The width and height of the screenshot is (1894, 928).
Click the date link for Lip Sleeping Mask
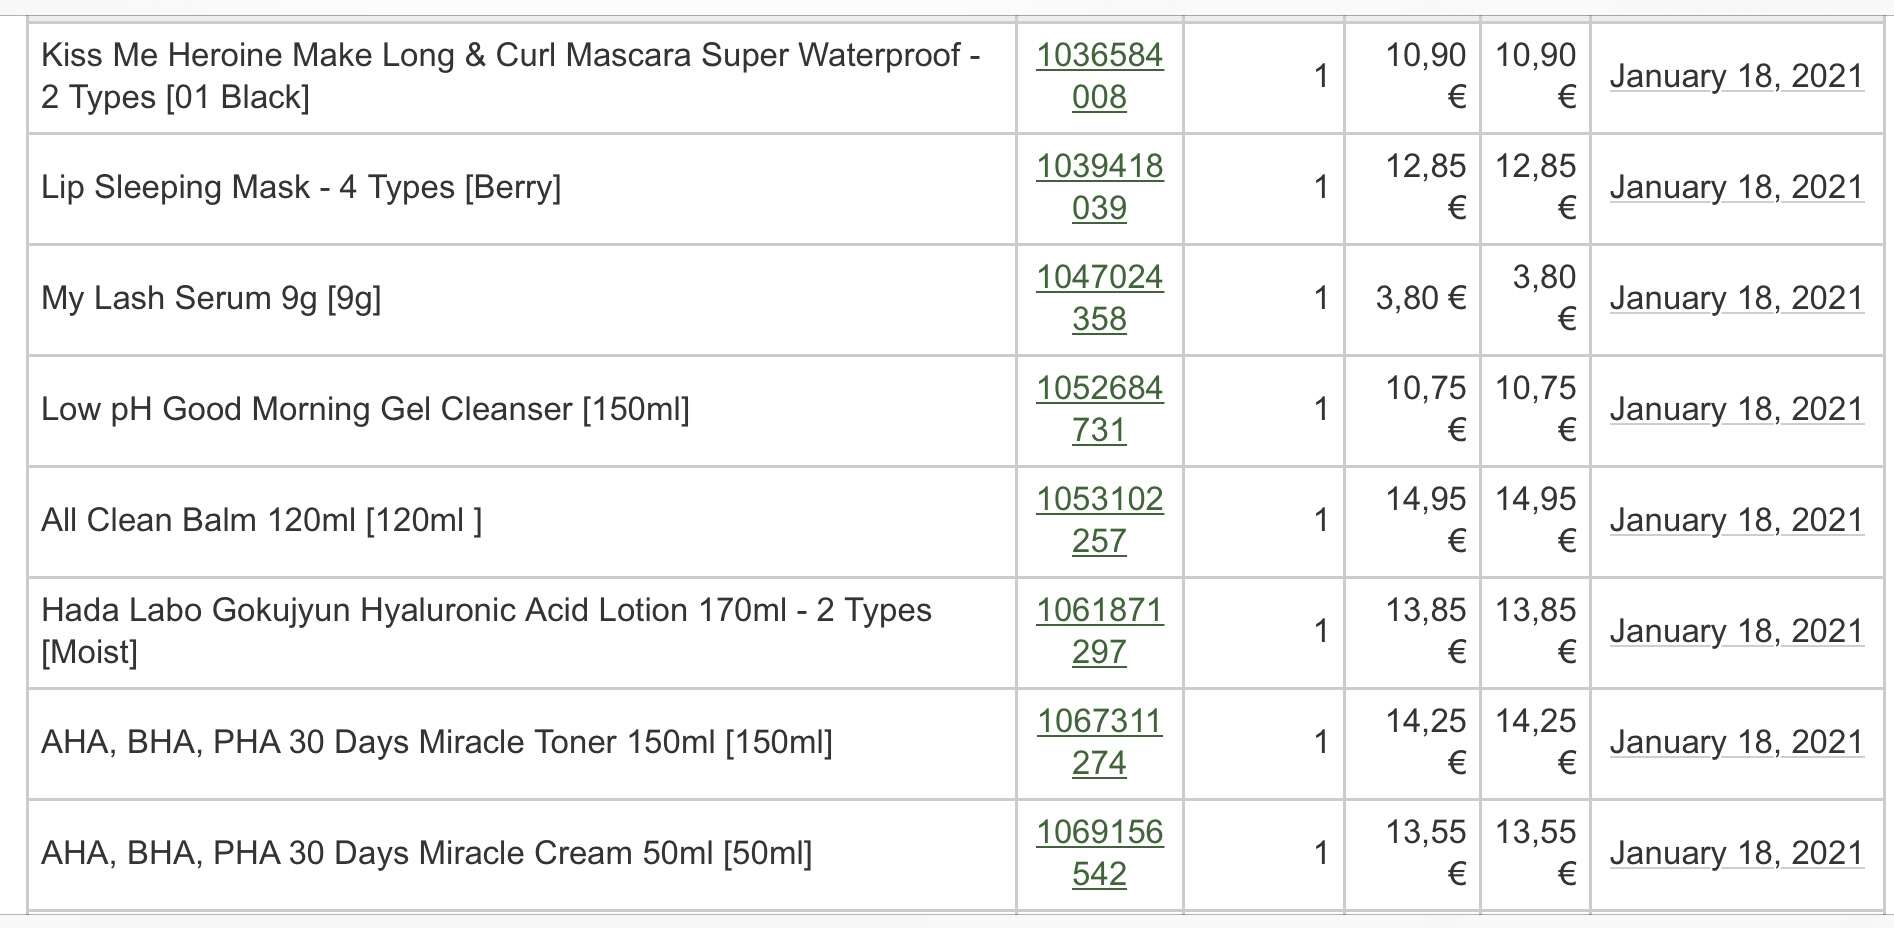[1736, 187]
